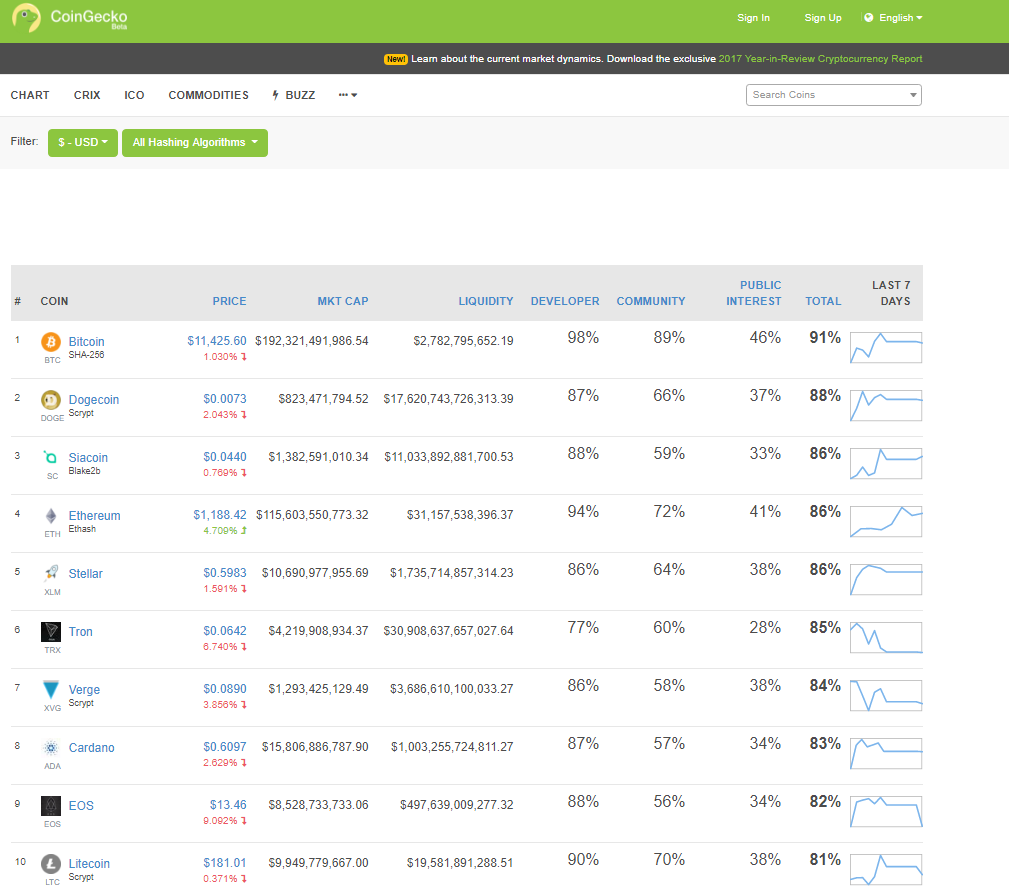Viewport: 1009px width, 895px height.
Task: Click the Tron black logo icon
Action: 51,631
